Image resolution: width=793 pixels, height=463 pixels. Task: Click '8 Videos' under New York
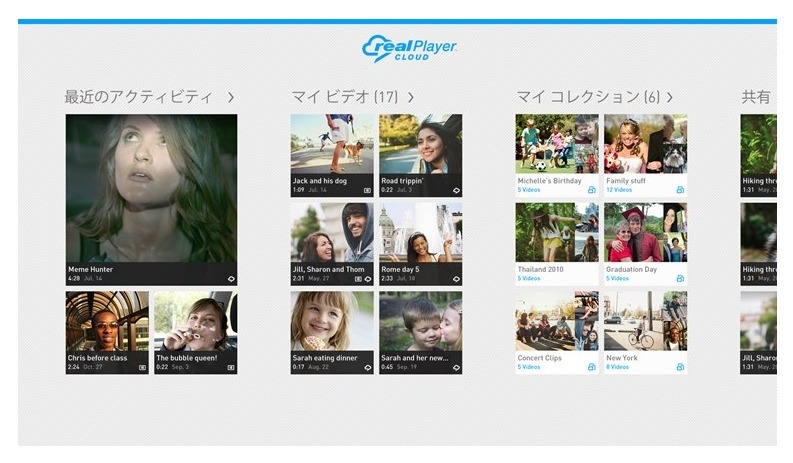[x=618, y=367]
